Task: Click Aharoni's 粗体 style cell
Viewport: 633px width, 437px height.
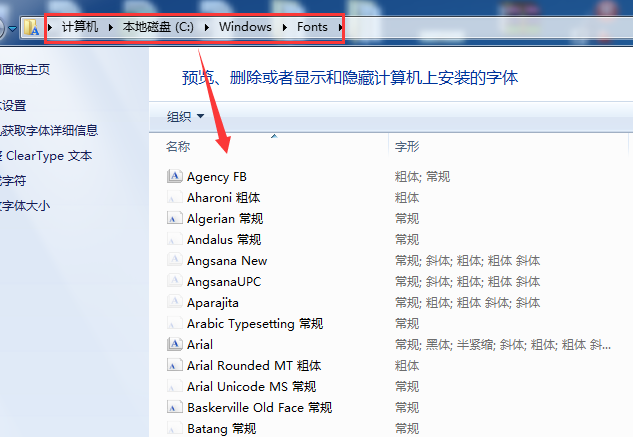Action: [407, 197]
